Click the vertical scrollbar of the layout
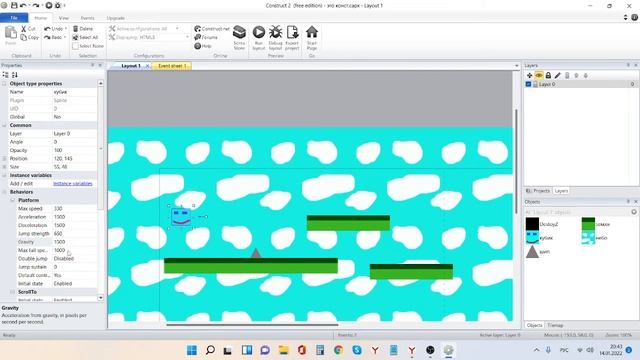 516,161
